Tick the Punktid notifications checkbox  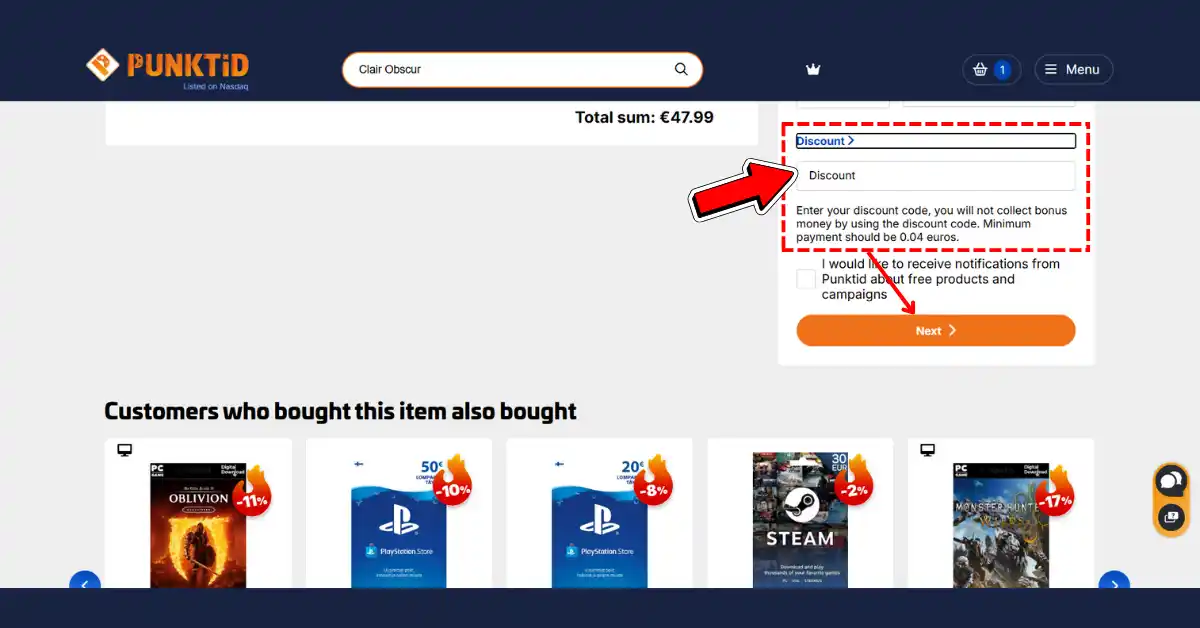tap(806, 279)
